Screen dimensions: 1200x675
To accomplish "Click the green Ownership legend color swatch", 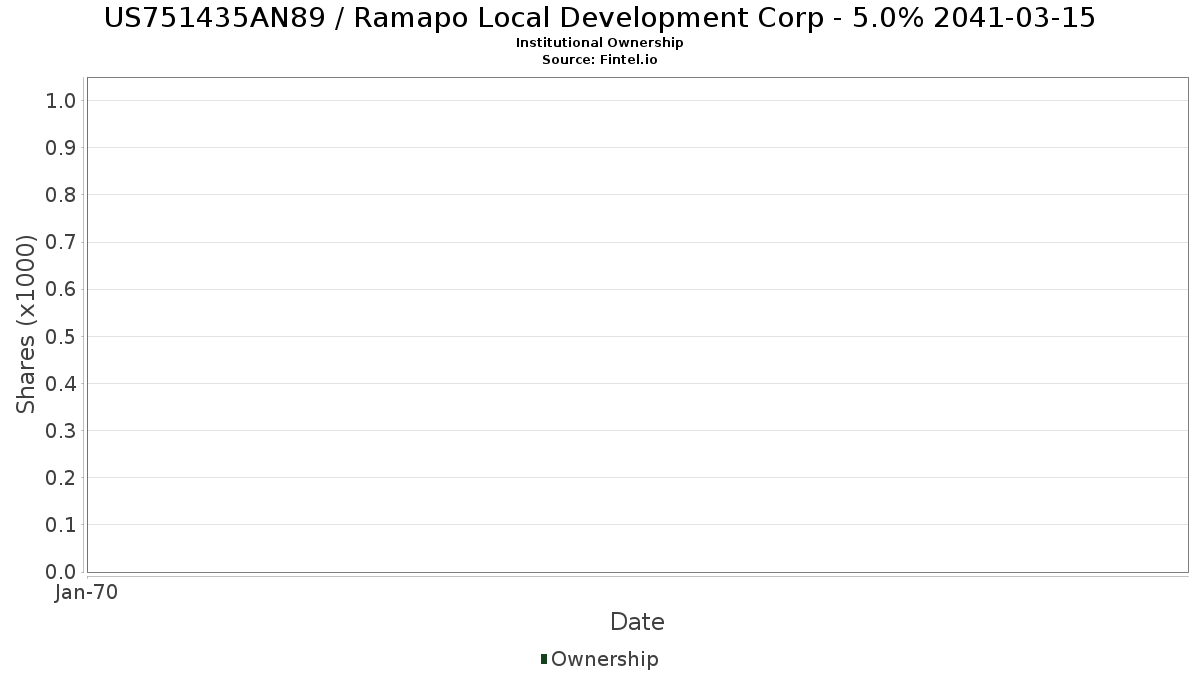I will pyautogui.click(x=544, y=658).
